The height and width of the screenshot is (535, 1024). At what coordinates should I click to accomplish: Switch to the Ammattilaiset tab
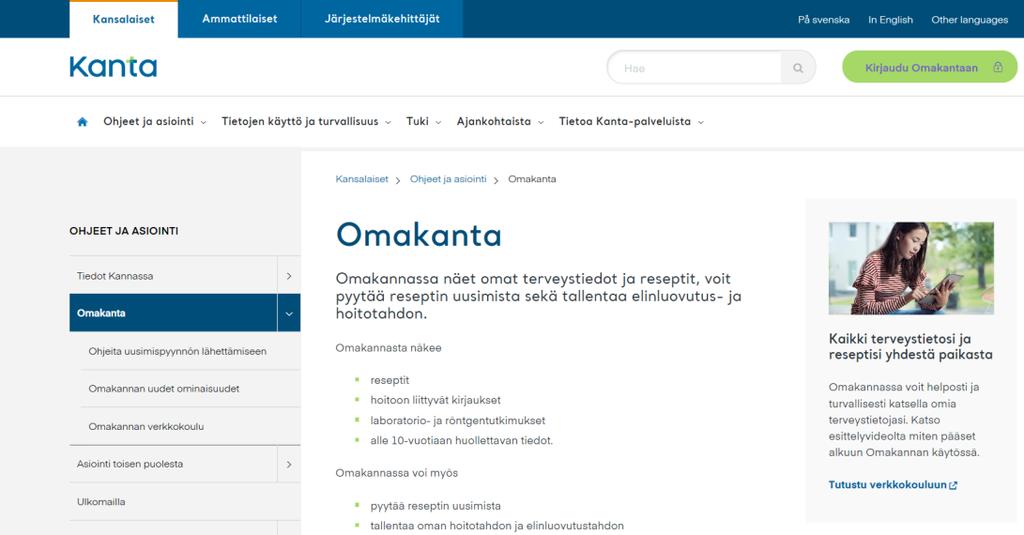point(239,19)
